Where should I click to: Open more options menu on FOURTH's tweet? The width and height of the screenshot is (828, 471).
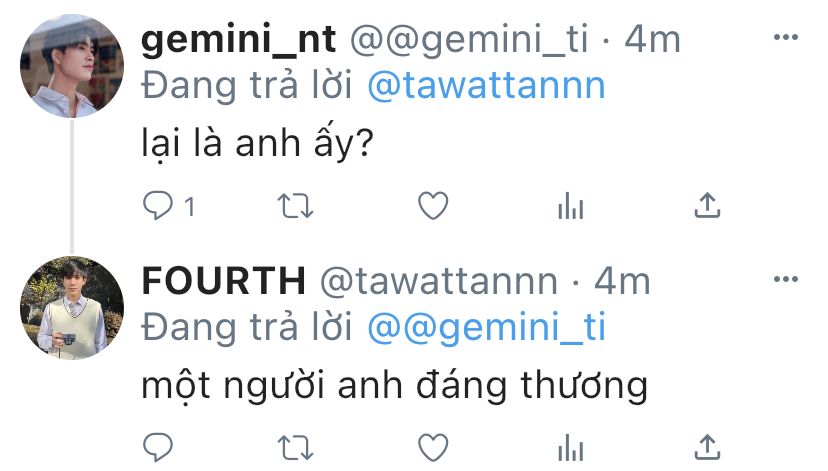tap(786, 279)
